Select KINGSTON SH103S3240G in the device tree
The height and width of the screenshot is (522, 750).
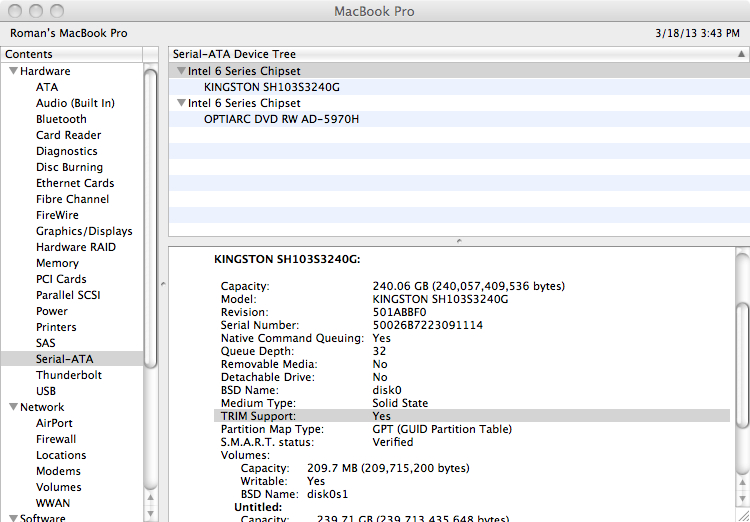pos(271,88)
